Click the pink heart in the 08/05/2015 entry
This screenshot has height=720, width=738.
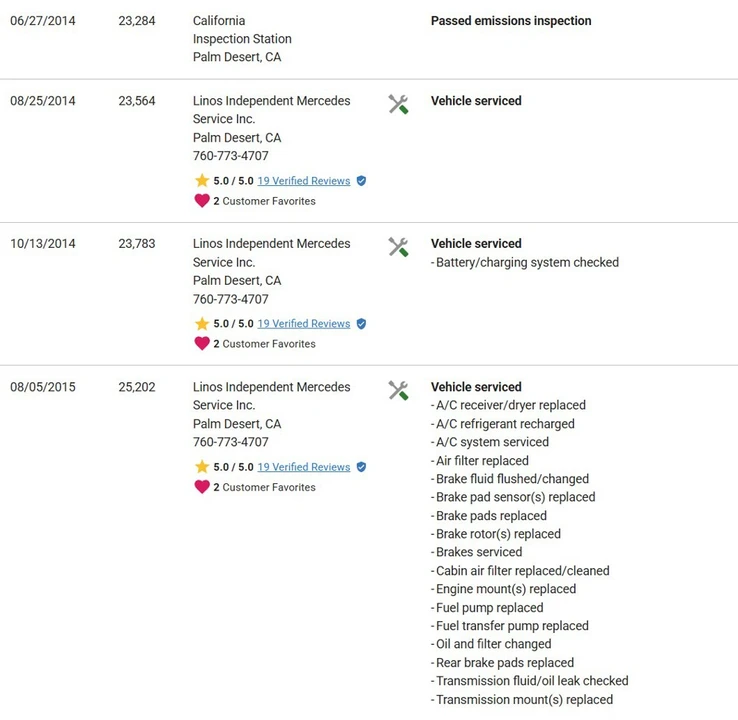coord(202,487)
